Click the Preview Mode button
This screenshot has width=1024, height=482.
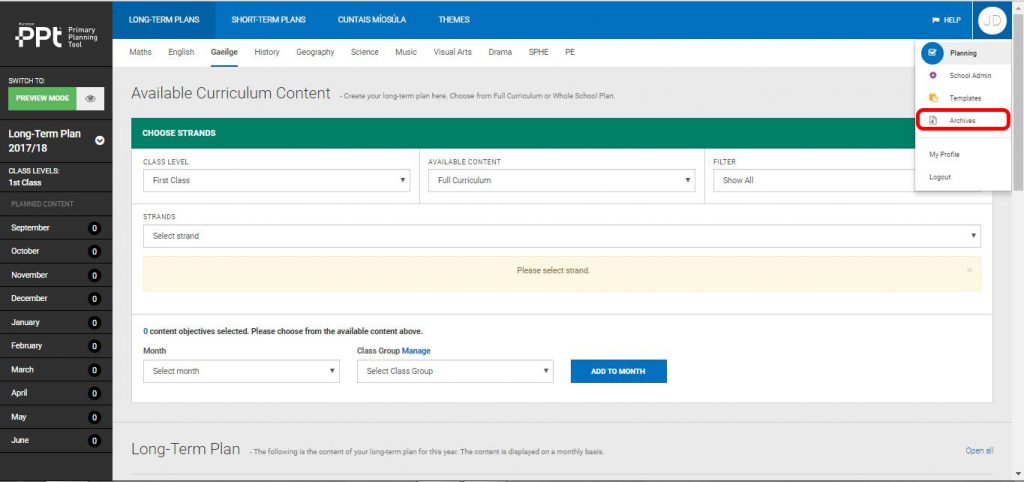coord(42,99)
